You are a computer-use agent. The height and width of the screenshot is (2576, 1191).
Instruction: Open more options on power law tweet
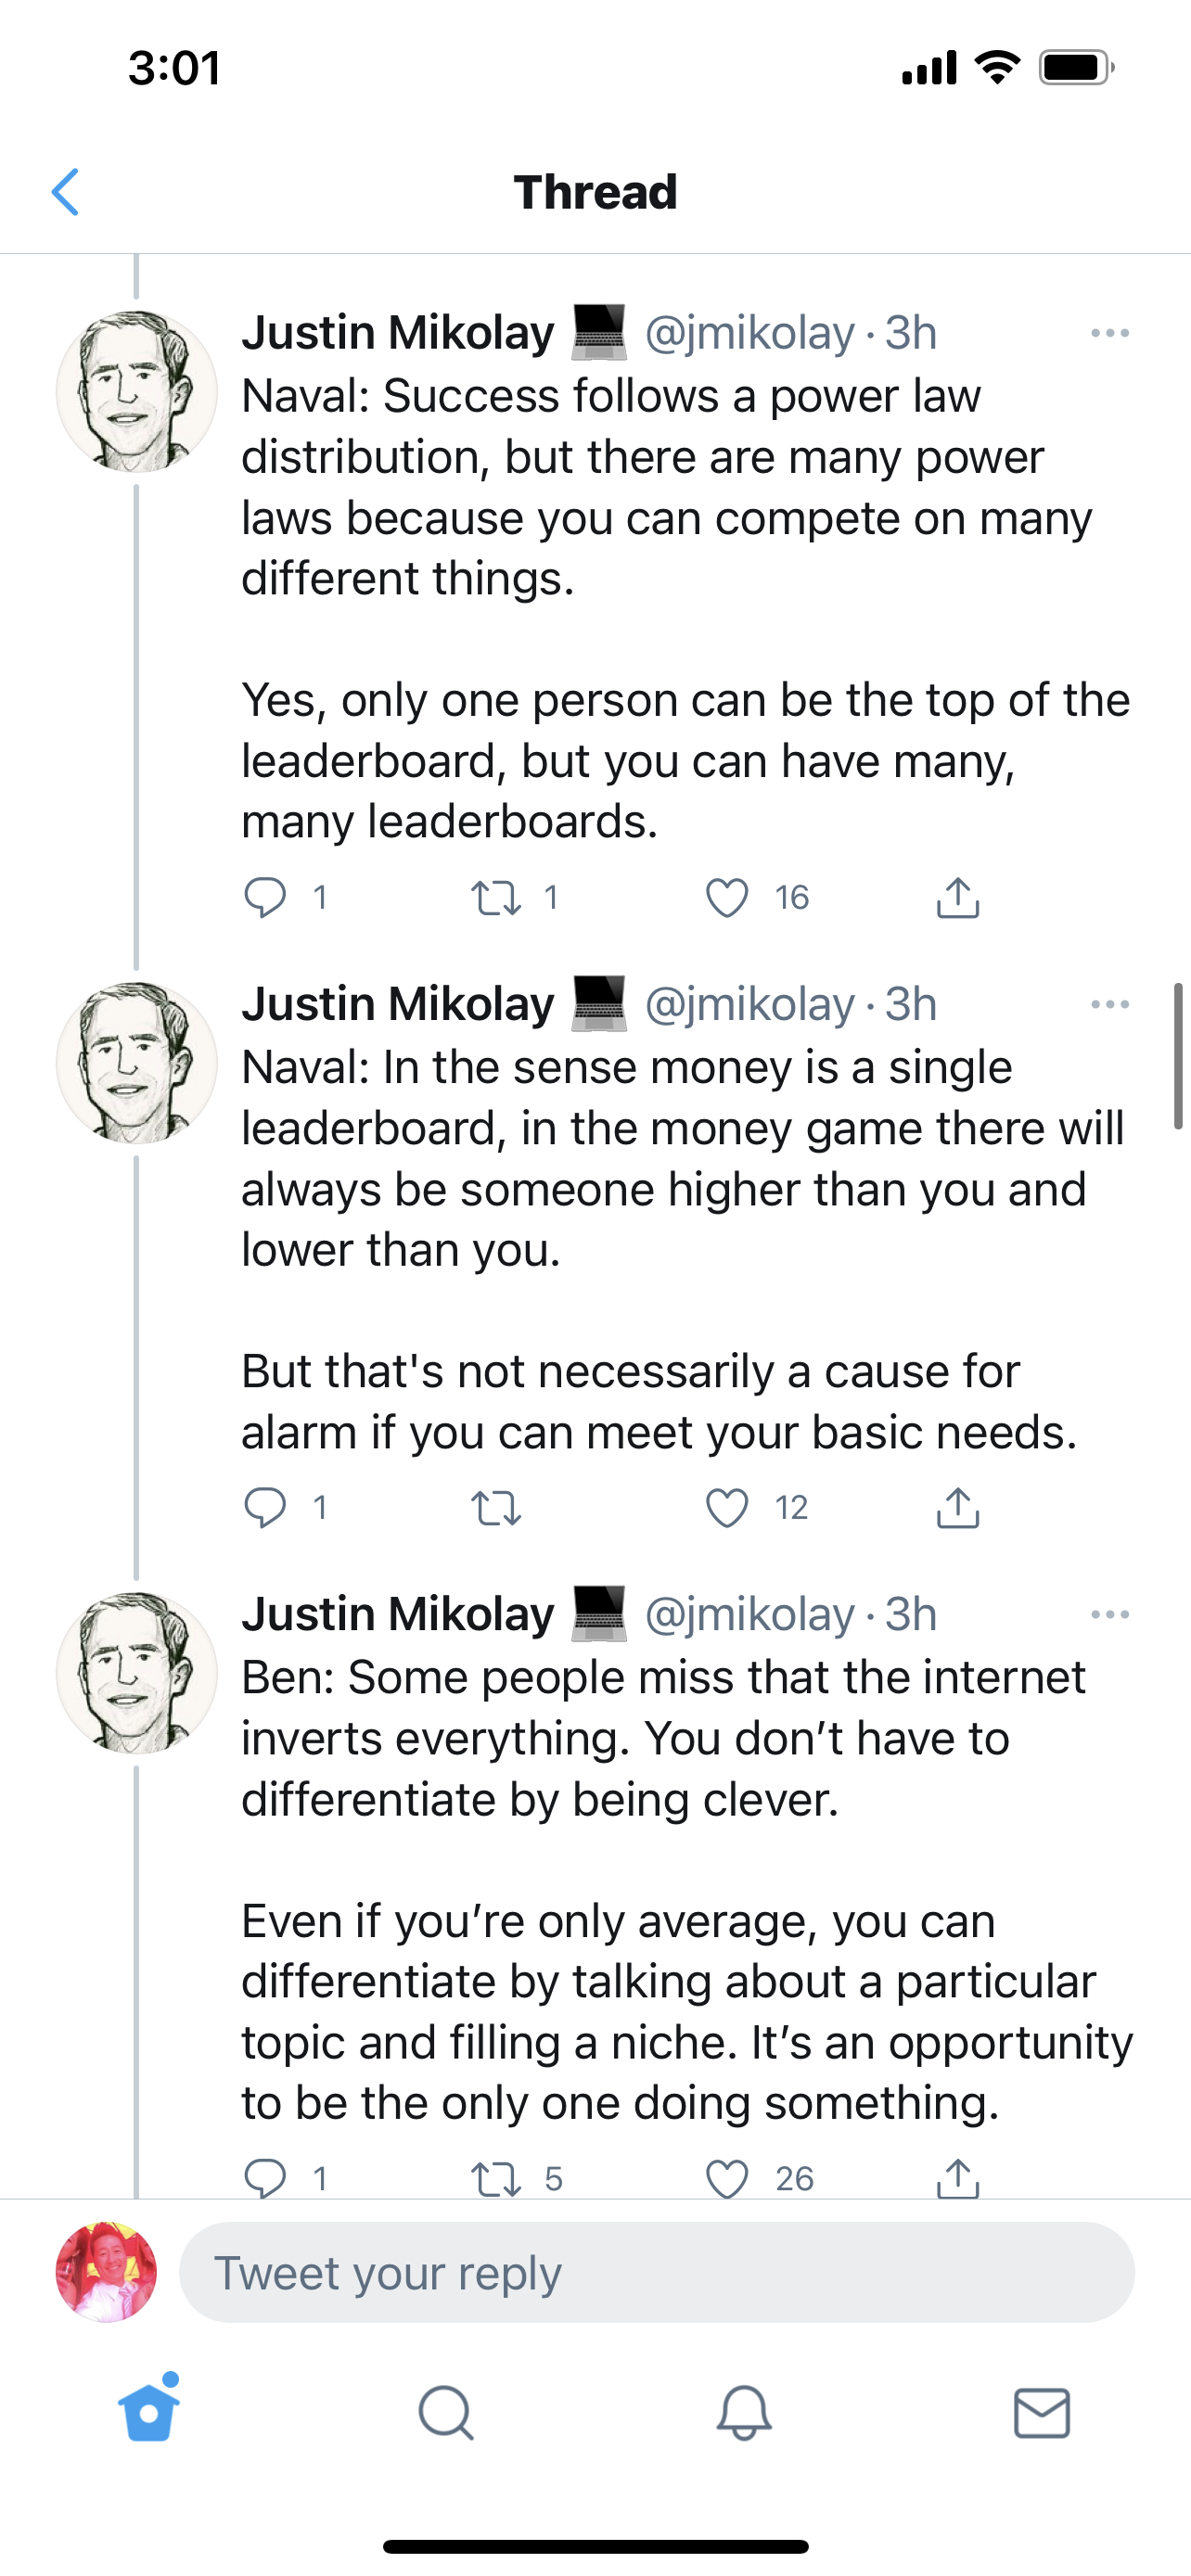point(1109,333)
